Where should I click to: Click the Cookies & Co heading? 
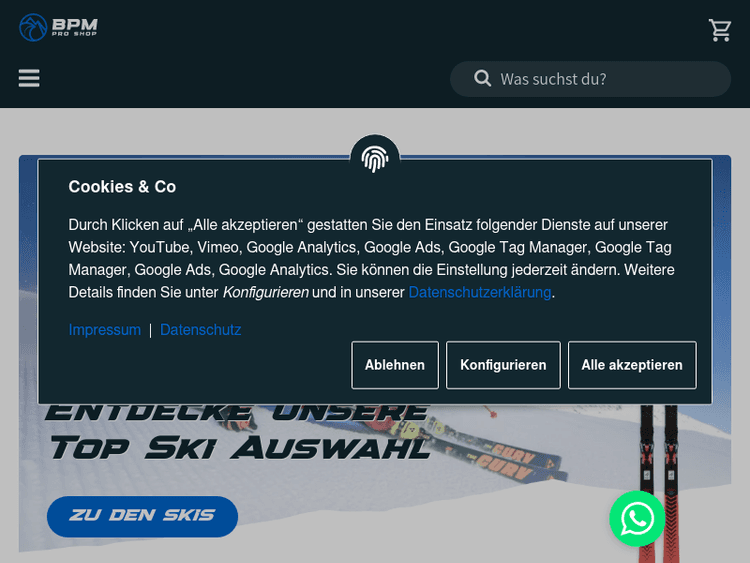[122, 187]
